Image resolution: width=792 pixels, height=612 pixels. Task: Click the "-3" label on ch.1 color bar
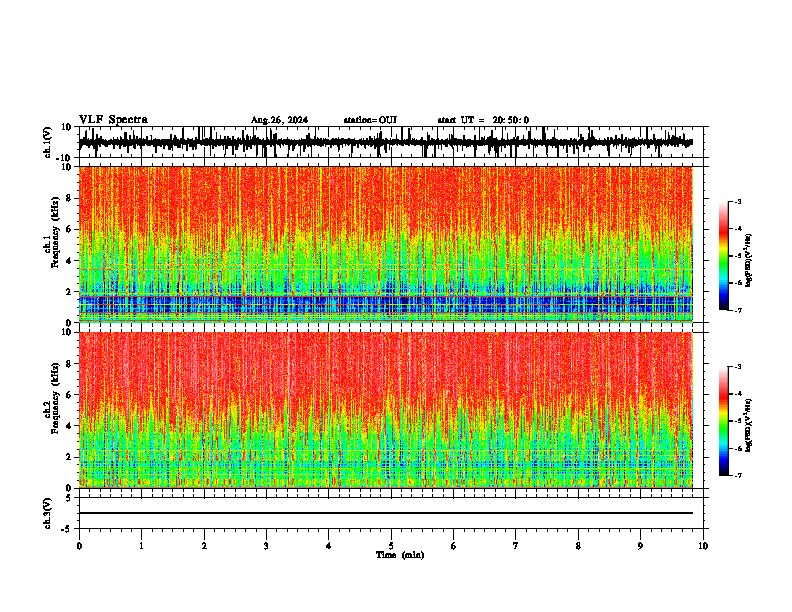tap(737, 202)
